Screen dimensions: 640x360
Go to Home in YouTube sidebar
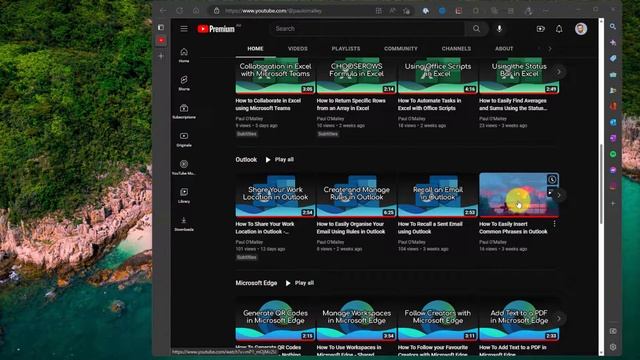pos(184,55)
